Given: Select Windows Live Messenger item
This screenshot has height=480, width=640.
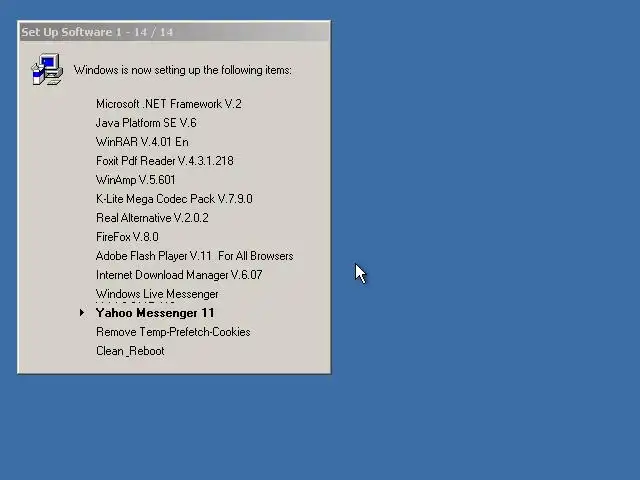Looking at the screenshot, I should coord(157,294).
